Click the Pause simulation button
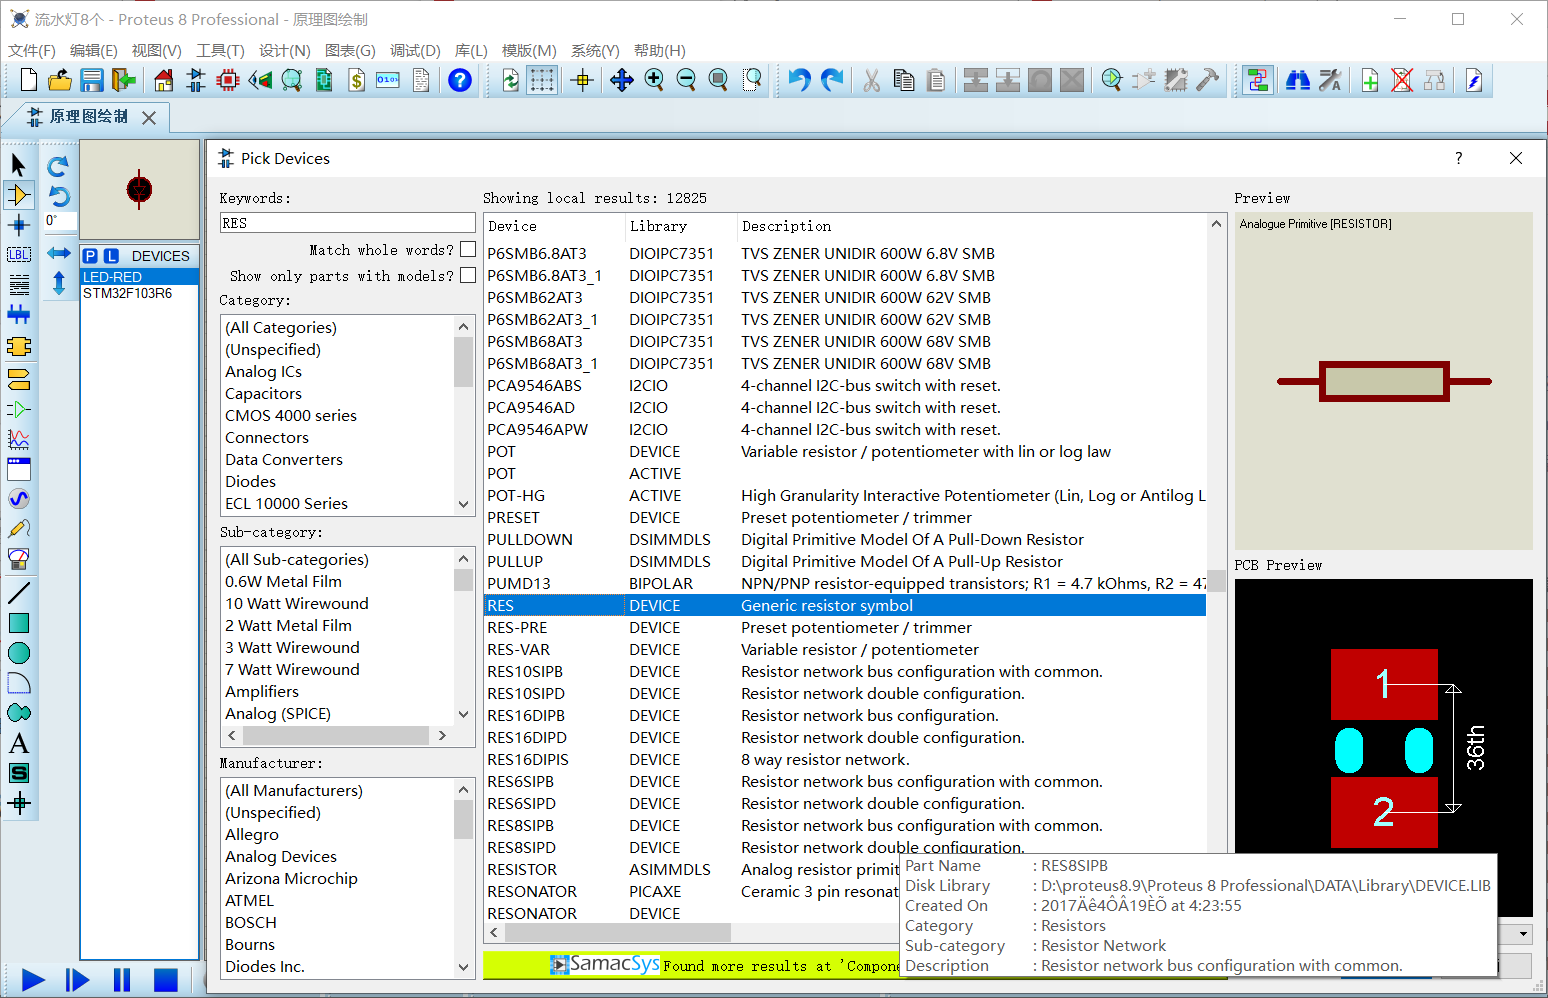 point(122,980)
